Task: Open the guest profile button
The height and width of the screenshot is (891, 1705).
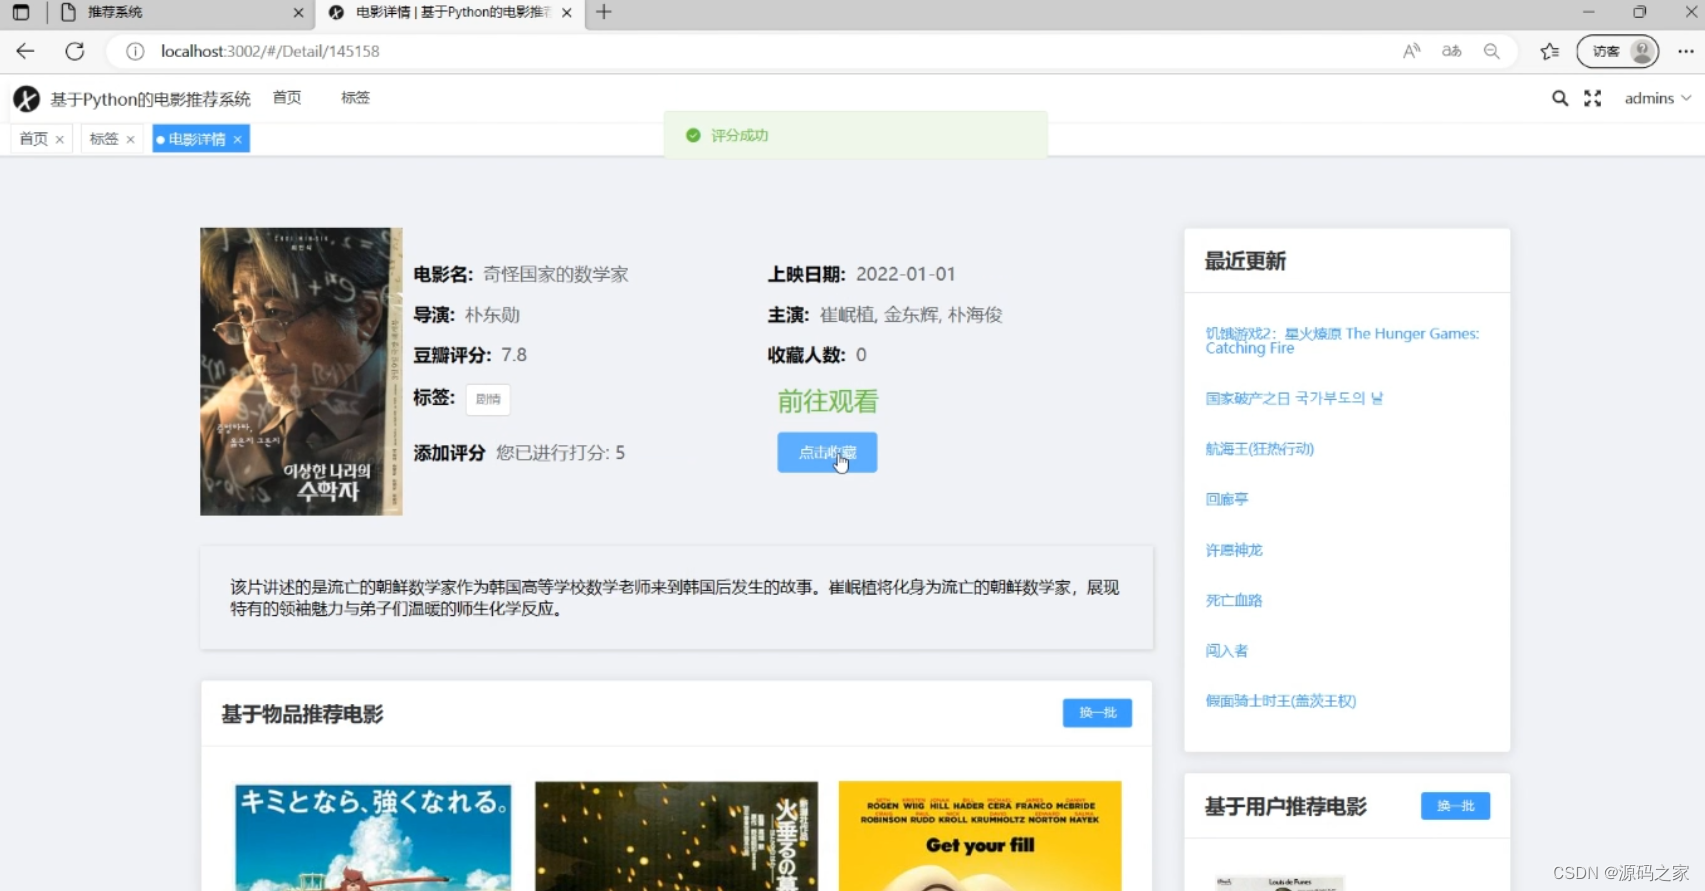Action: click(1617, 51)
